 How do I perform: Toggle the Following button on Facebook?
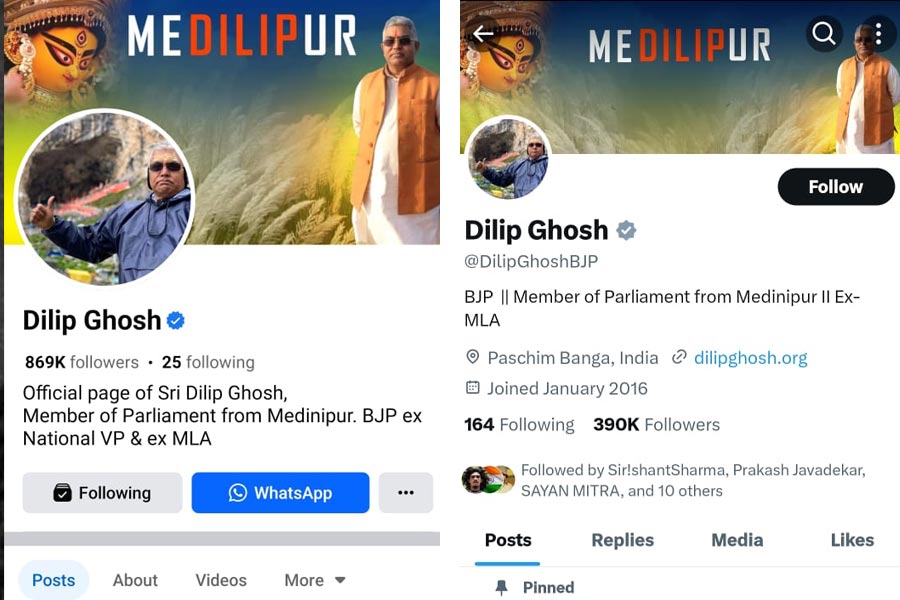tap(102, 493)
